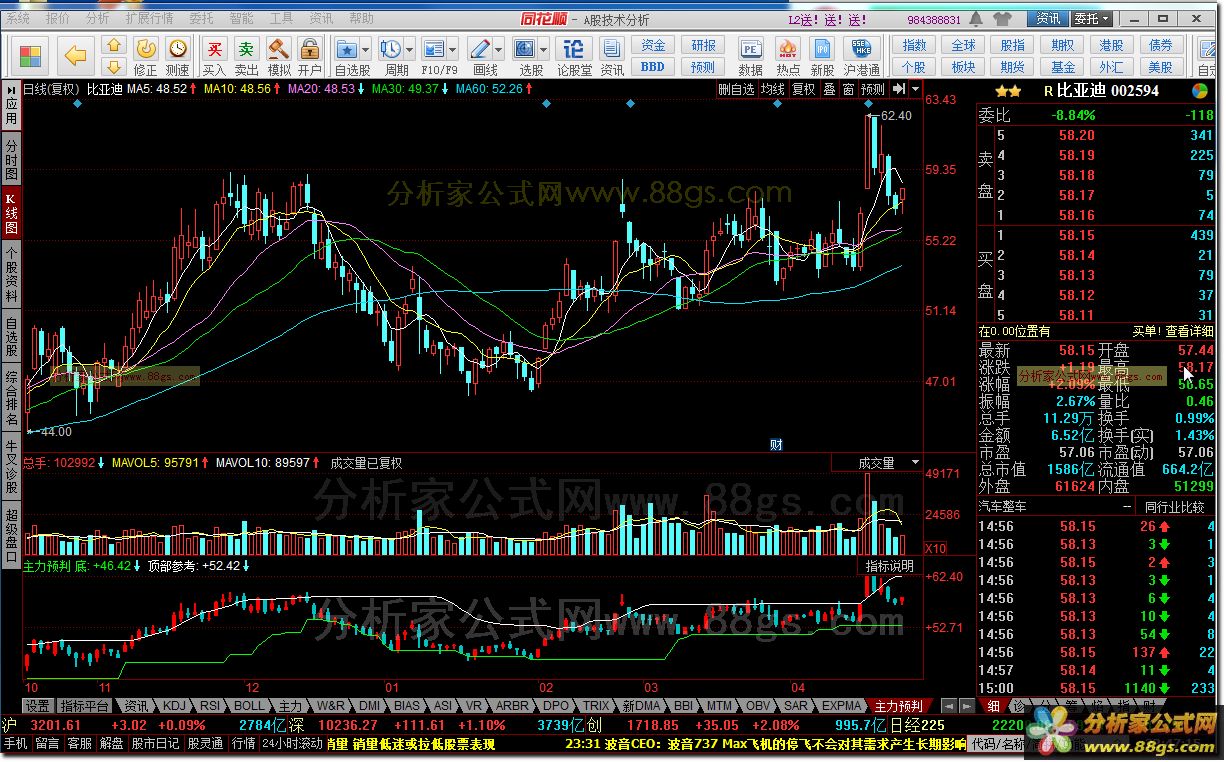This screenshot has width=1226, height=762.
Task: Click the 开户 account lock icon
Action: click(310, 48)
